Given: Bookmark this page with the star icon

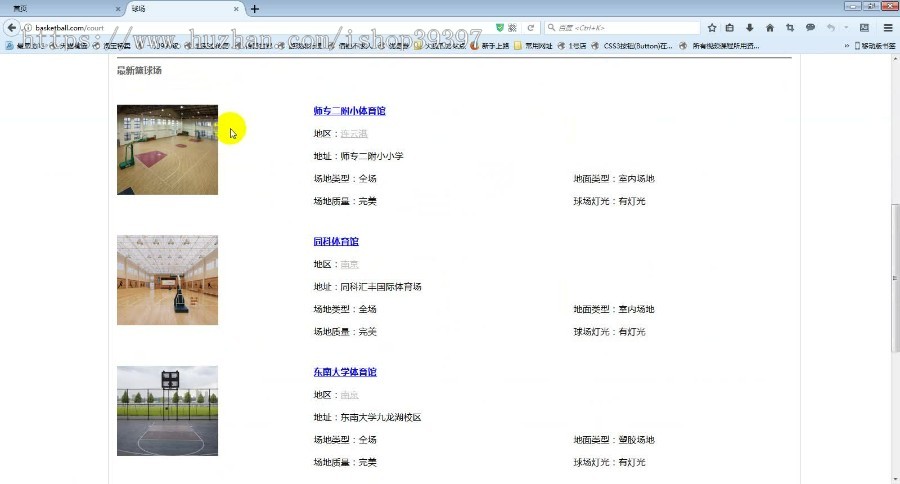Looking at the screenshot, I should tap(712, 28).
